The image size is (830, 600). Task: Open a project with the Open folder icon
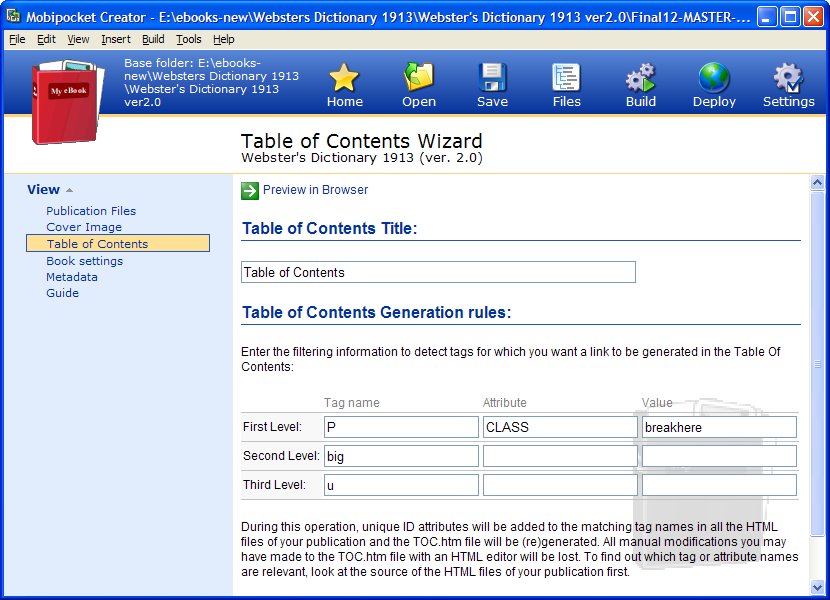[x=419, y=77]
